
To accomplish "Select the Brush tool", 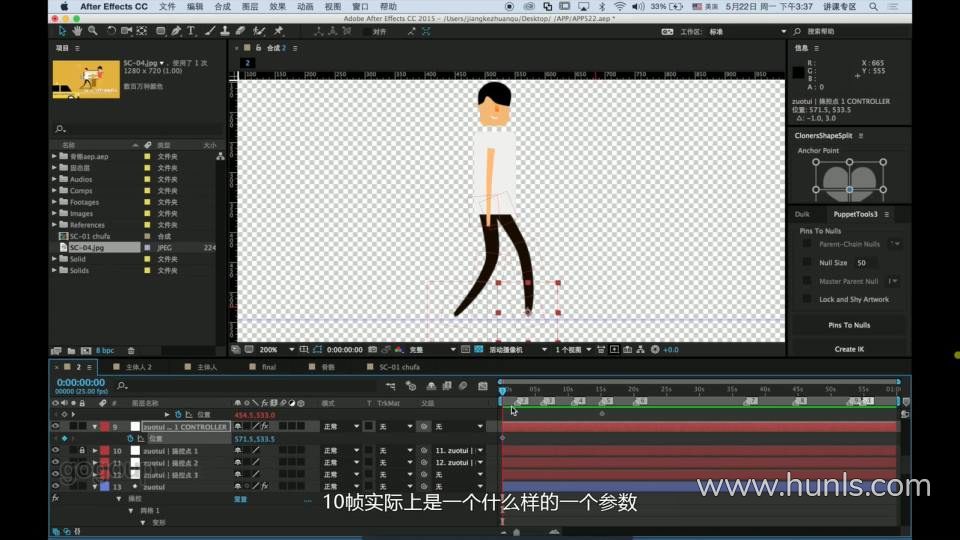I will click(210, 31).
